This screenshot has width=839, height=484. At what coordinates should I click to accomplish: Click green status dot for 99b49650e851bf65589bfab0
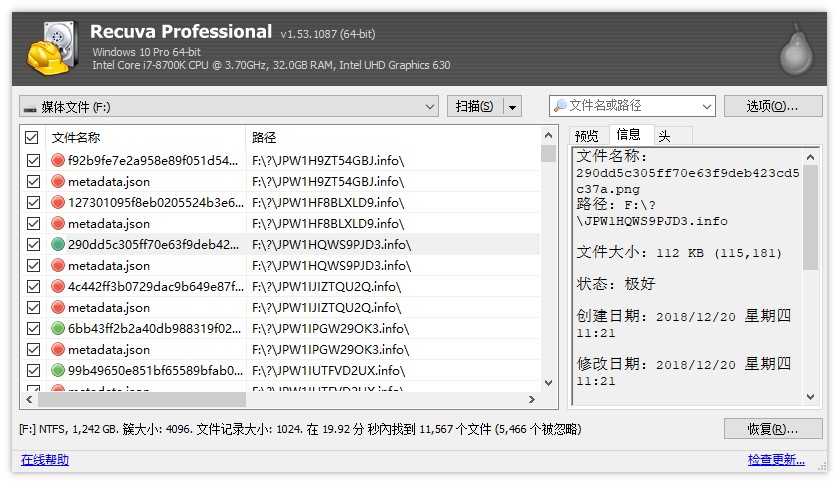tap(58, 370)
